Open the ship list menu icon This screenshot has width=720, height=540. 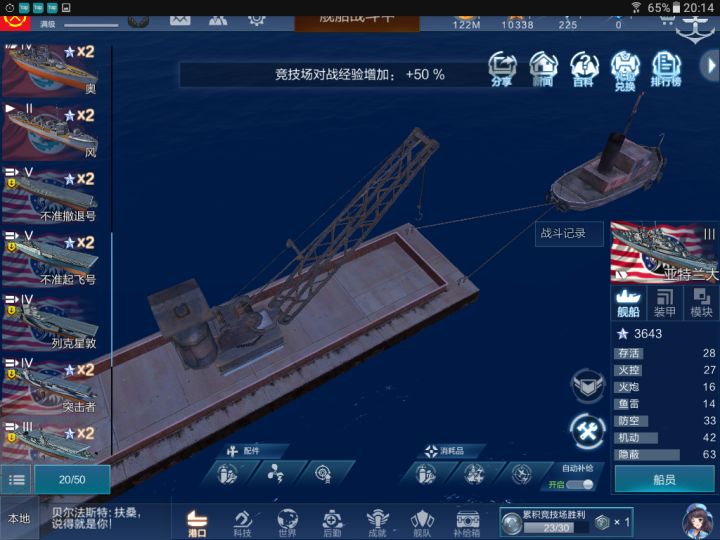(17, 480)
